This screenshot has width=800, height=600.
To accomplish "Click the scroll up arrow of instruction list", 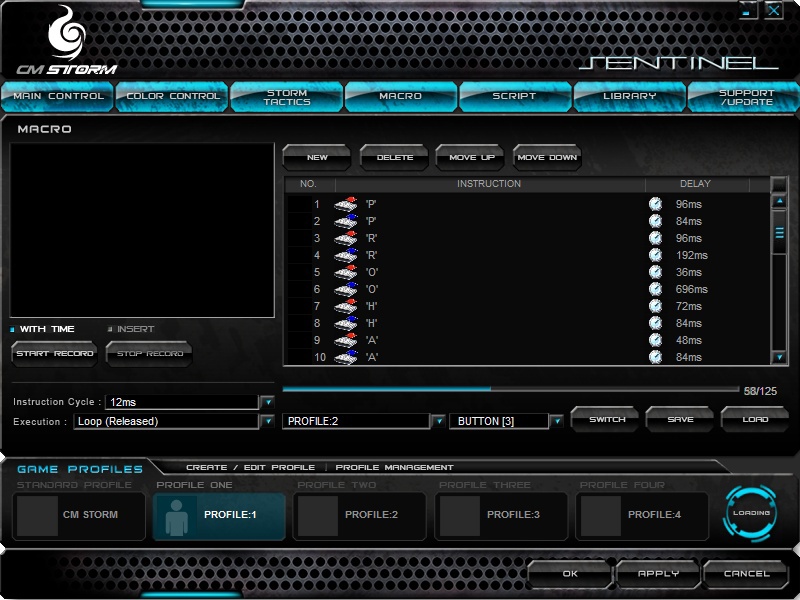I will (779, 201).
